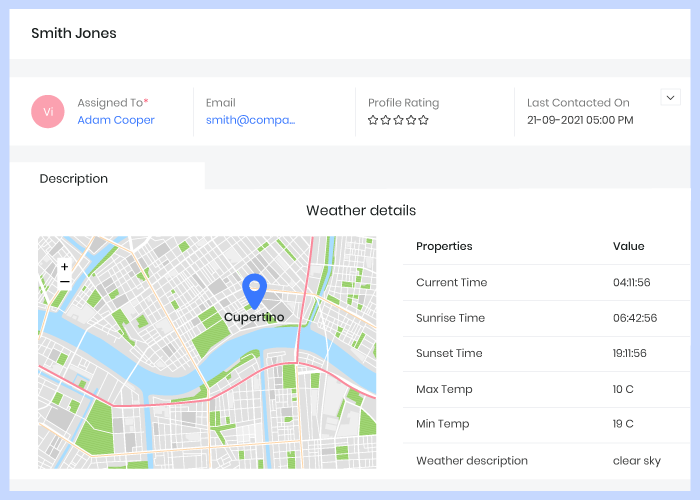Image resolution: width=700 pixels, height=500 pixels.
Task: Click the smith@compa... email link
Action: [x=250, y=120]
